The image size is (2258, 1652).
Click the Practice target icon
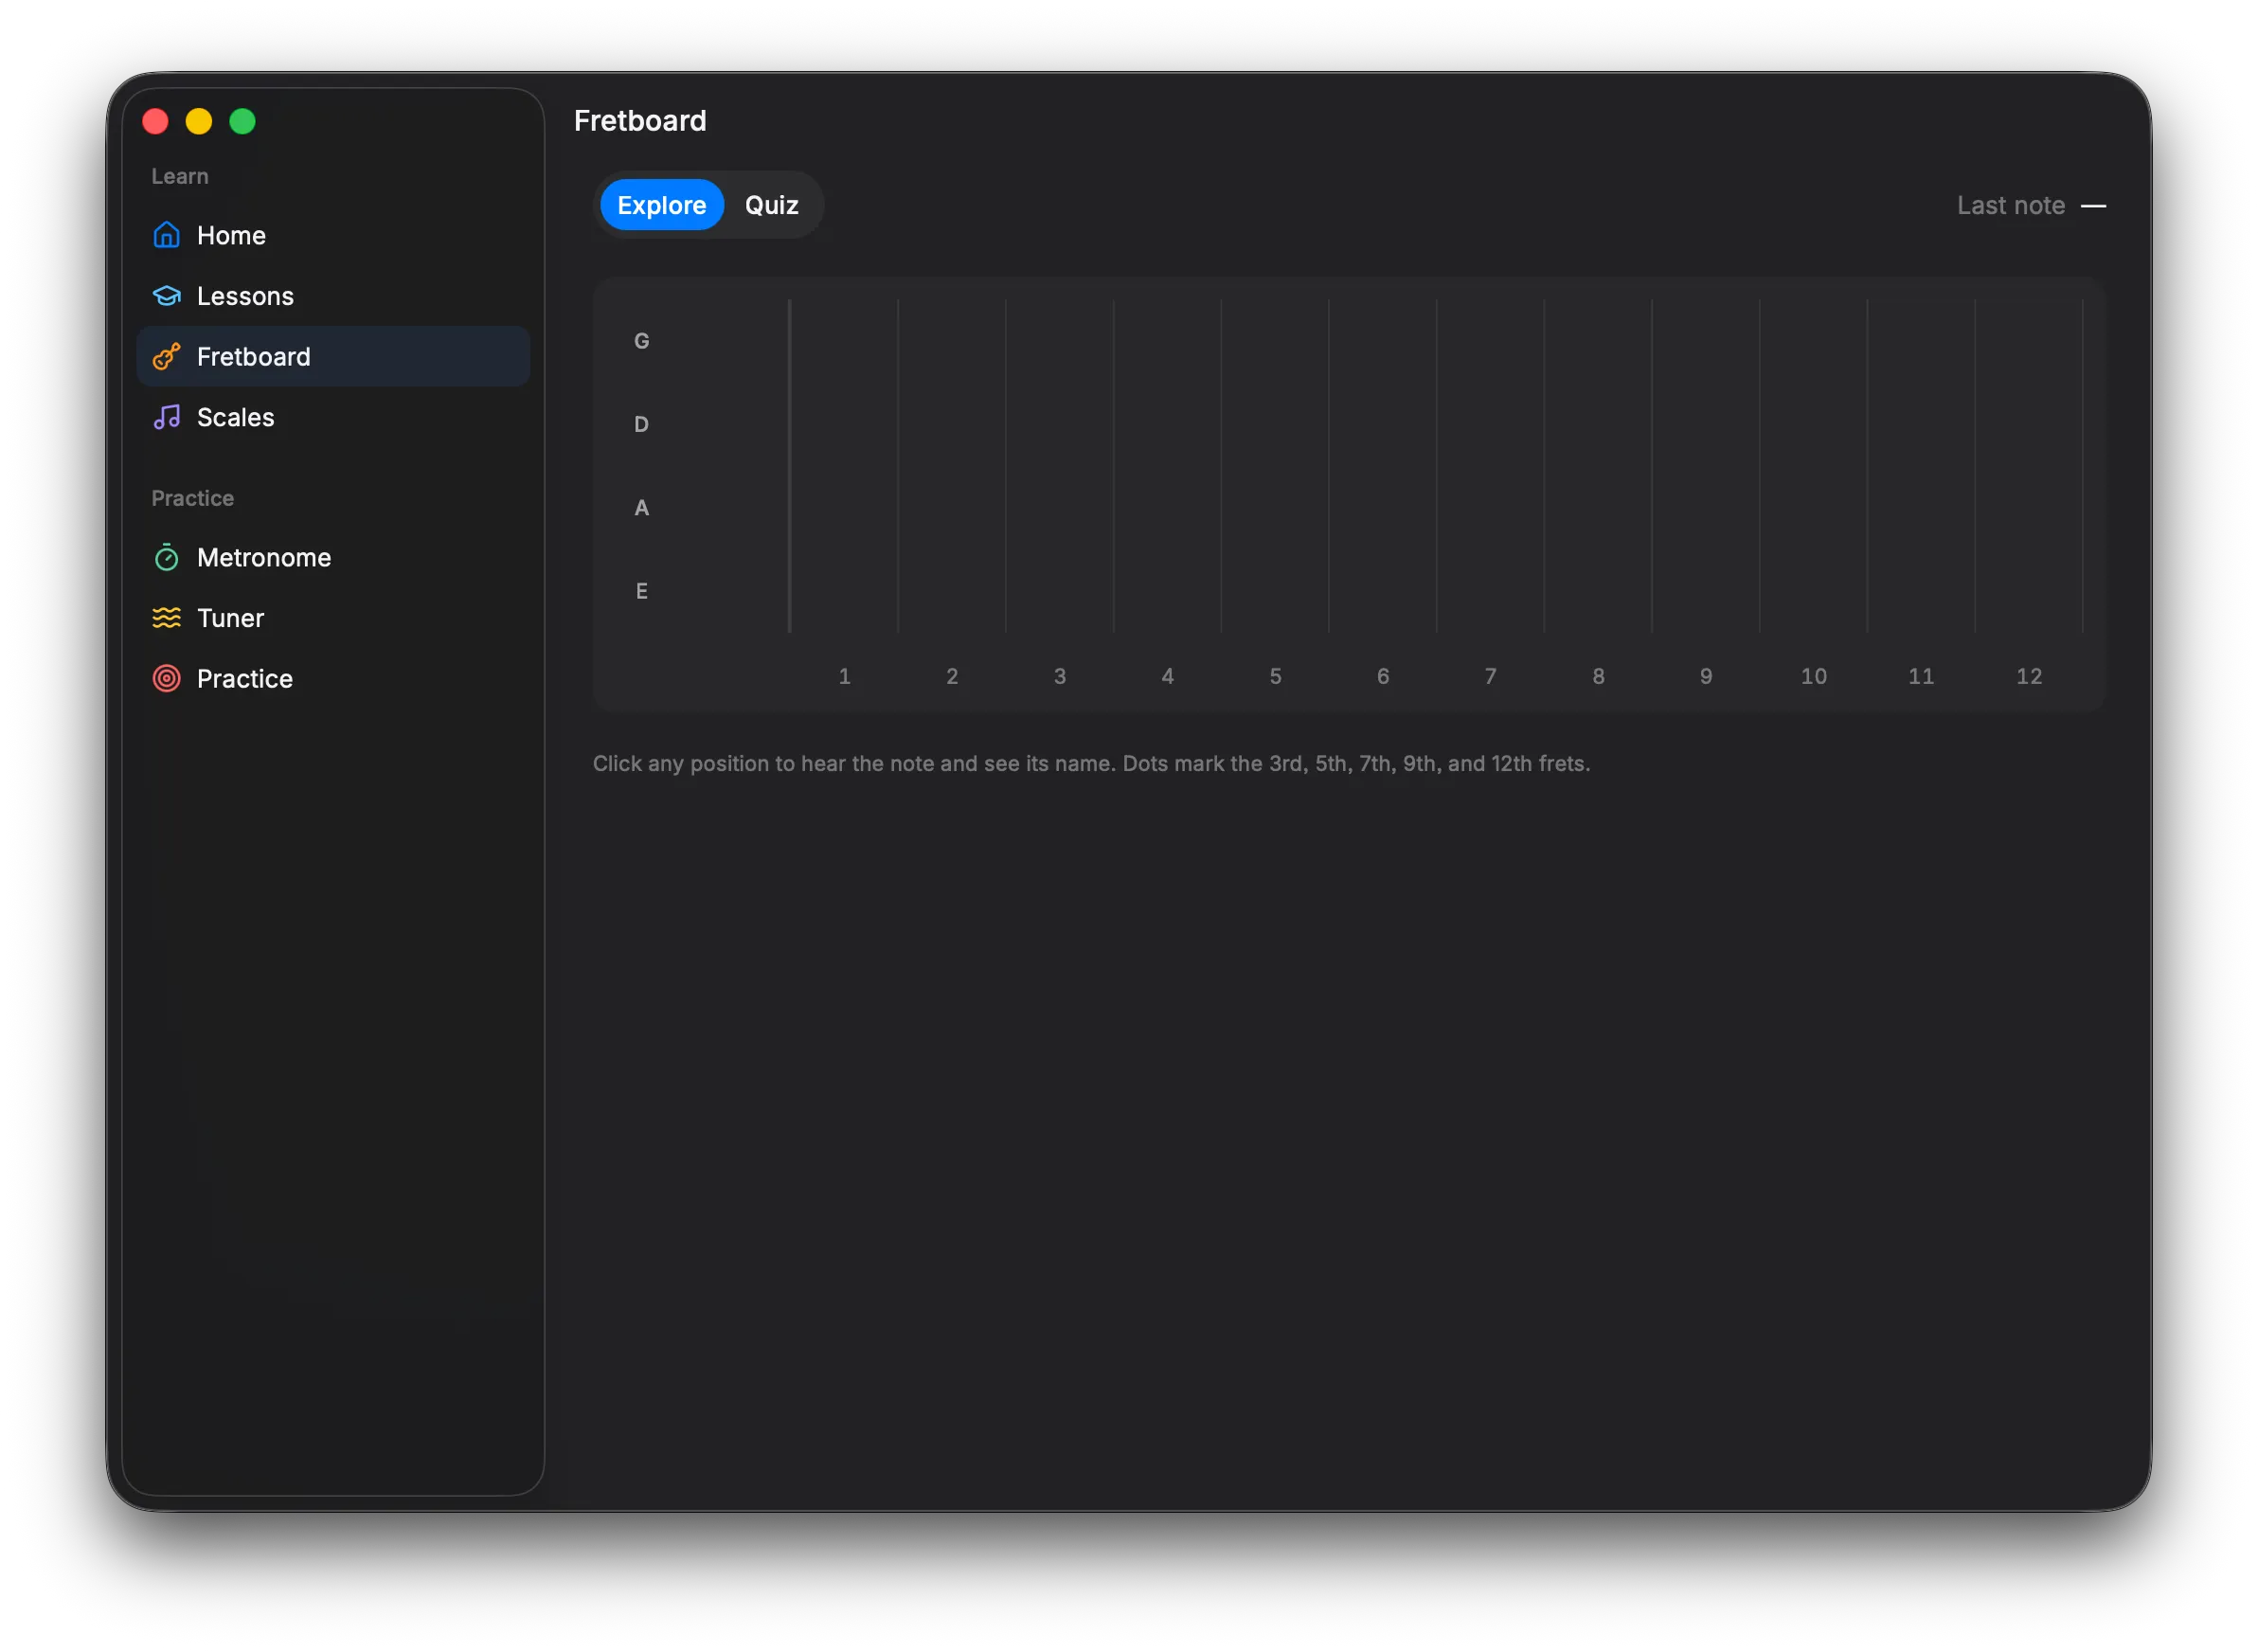point(167,679)
